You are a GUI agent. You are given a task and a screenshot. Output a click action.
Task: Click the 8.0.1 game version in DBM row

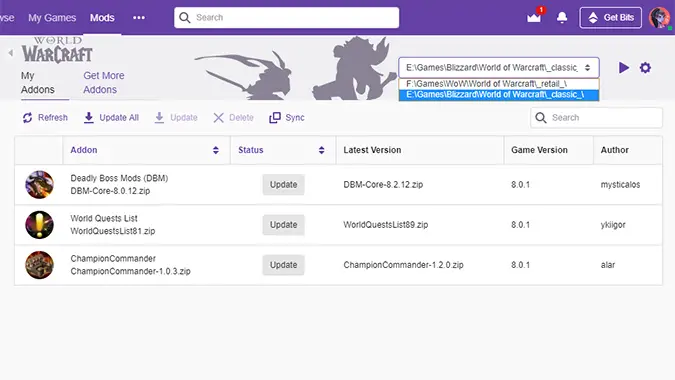(520, 185)
